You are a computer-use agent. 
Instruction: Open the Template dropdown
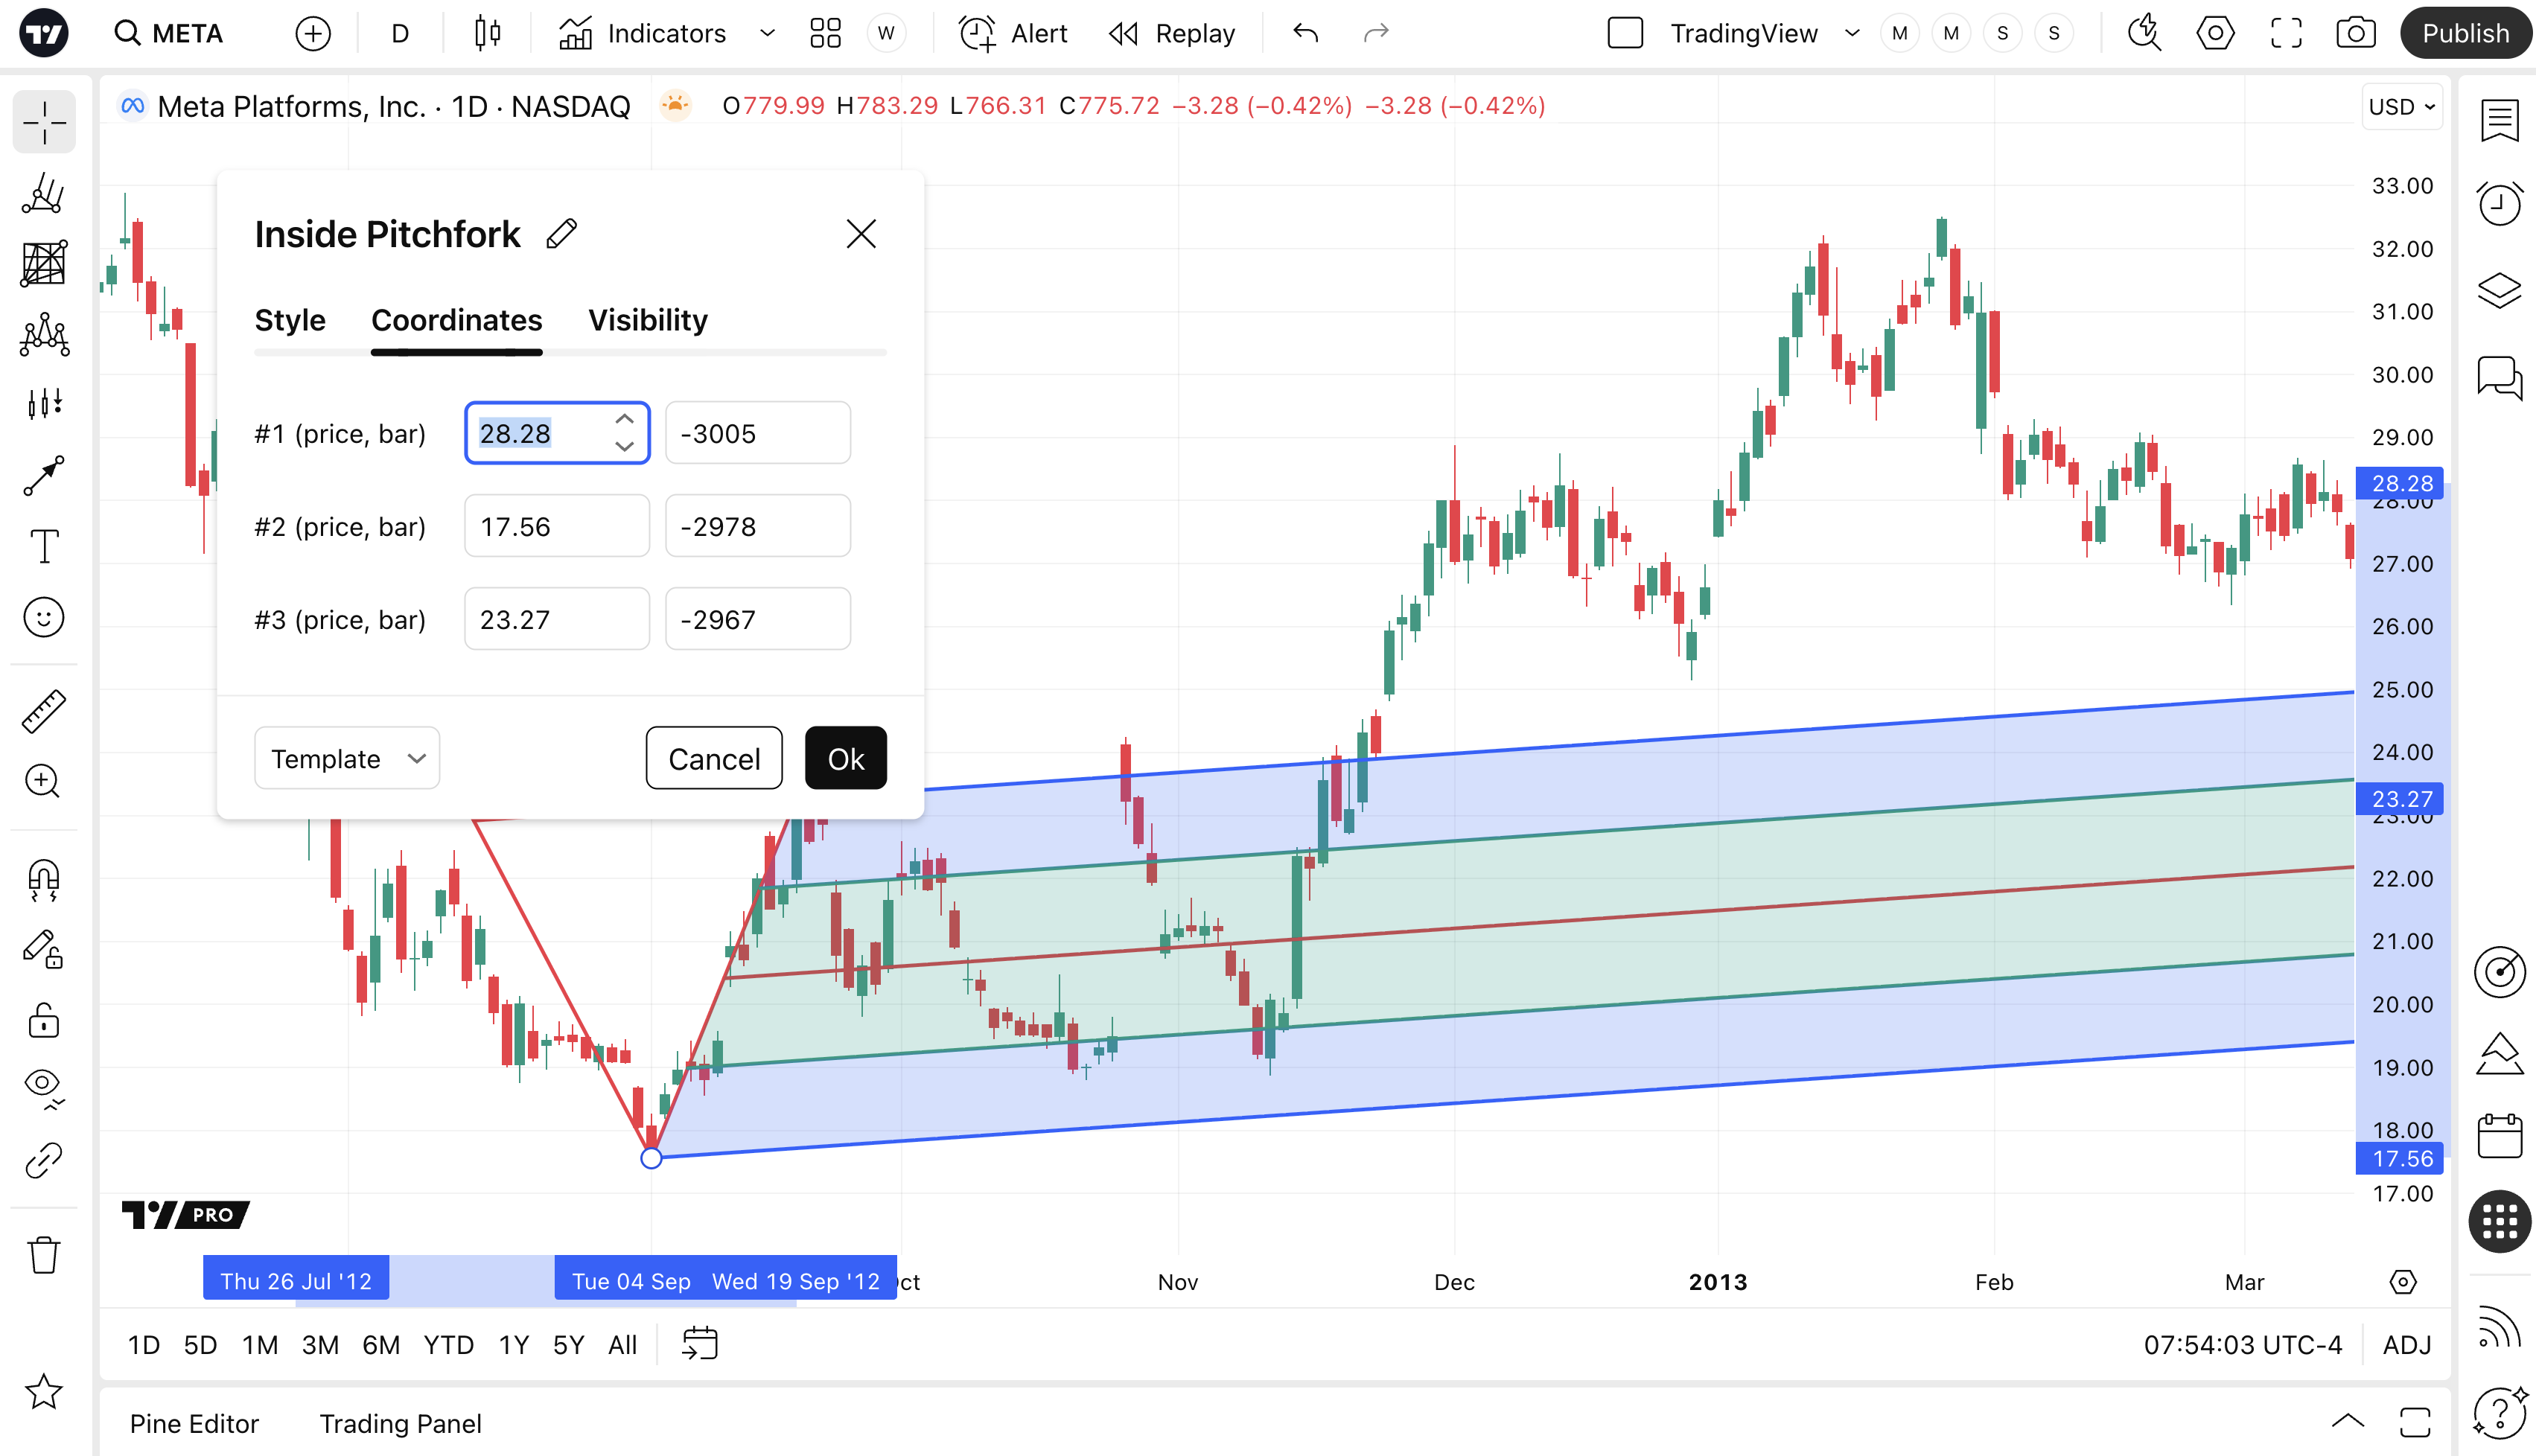click(x=346, y=759)
